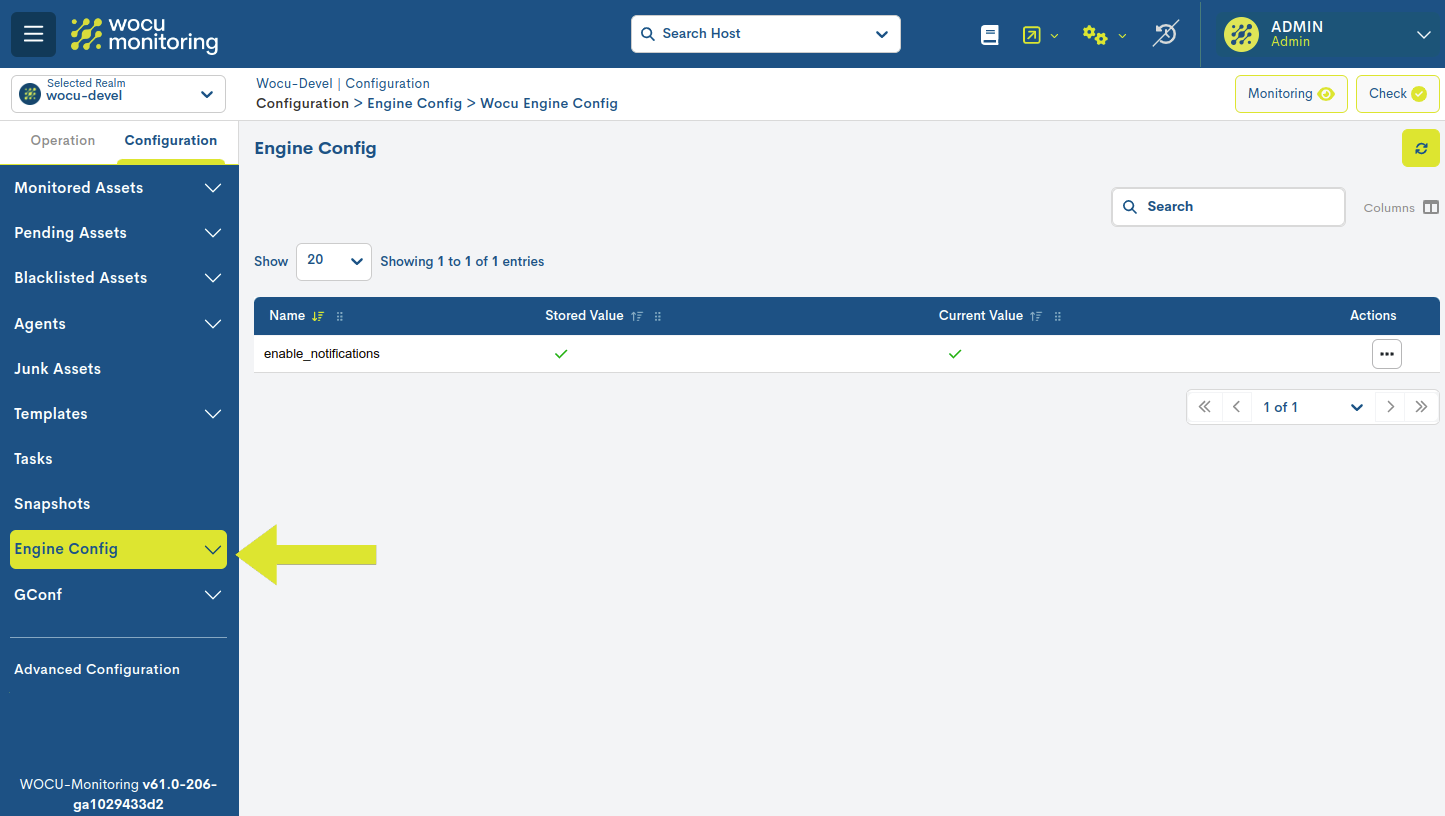Grab the Name column drag handle
Screen dimensions: 1445x816
pos(340,316)
